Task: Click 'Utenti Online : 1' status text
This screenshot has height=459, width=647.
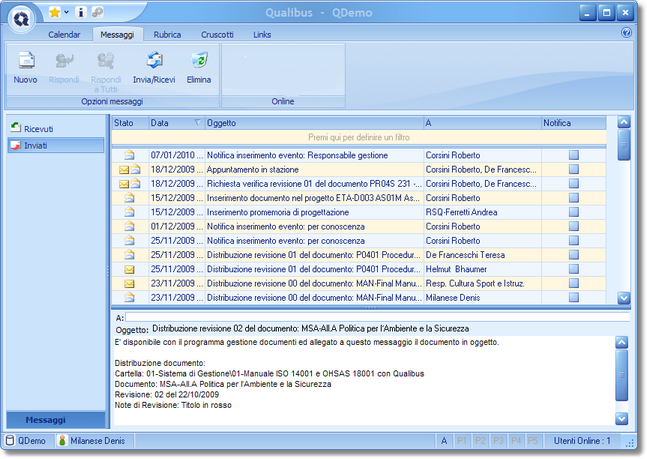Action: click(582, 440)
